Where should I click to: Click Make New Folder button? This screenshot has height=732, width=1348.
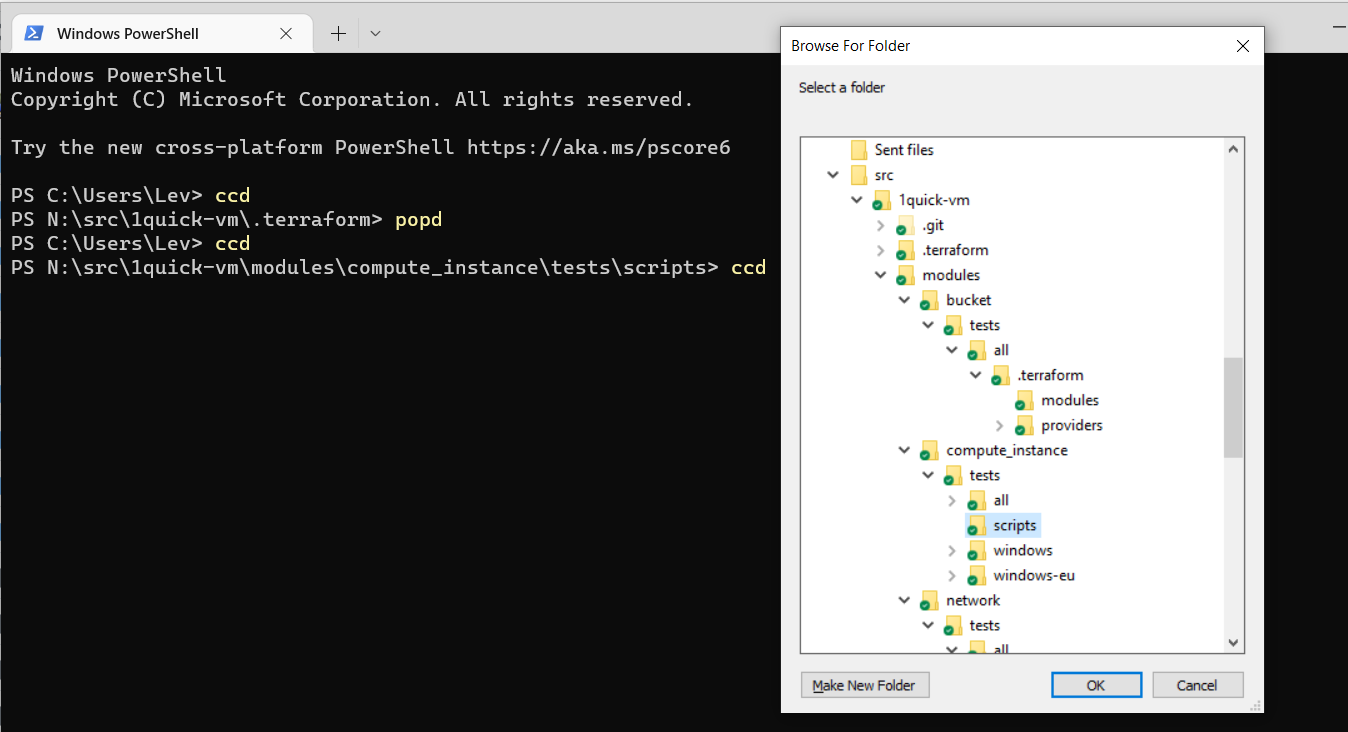point(865,685)
